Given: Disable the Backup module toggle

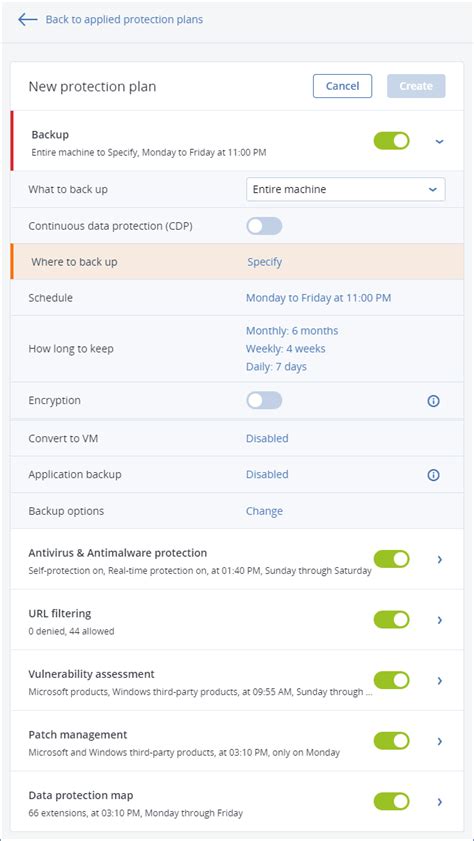Looking at the screenshot, I should (x=391, y=141).
